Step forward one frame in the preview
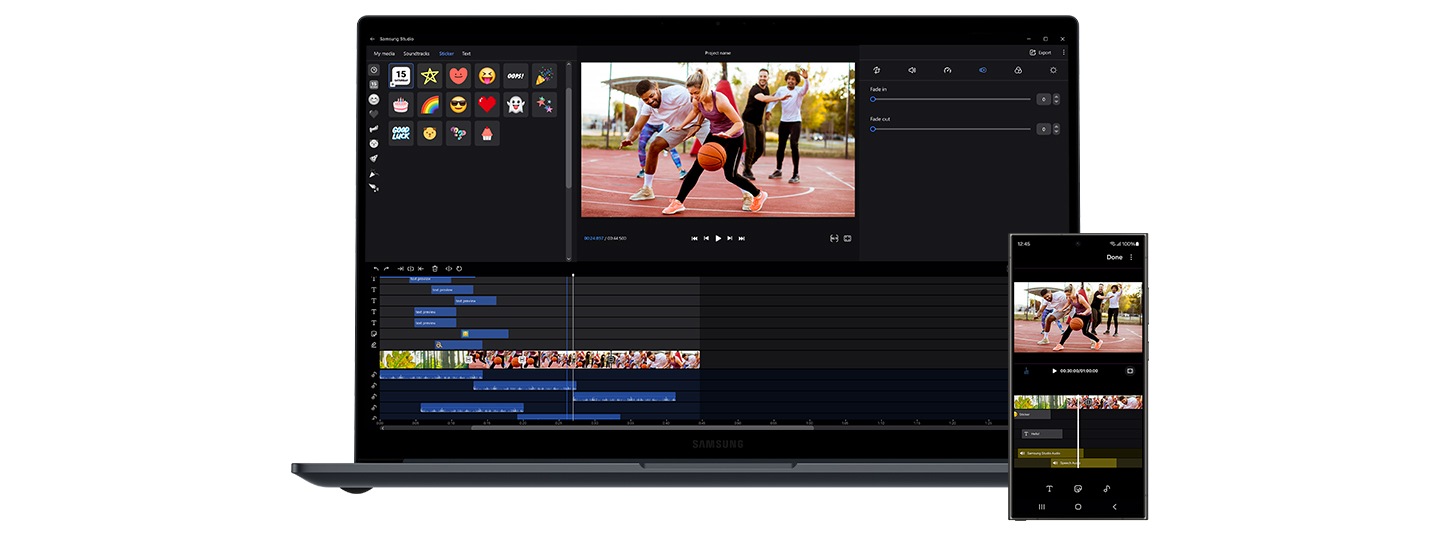The image size is (1440, 539). pyautogui.click(x=730, y=238)
